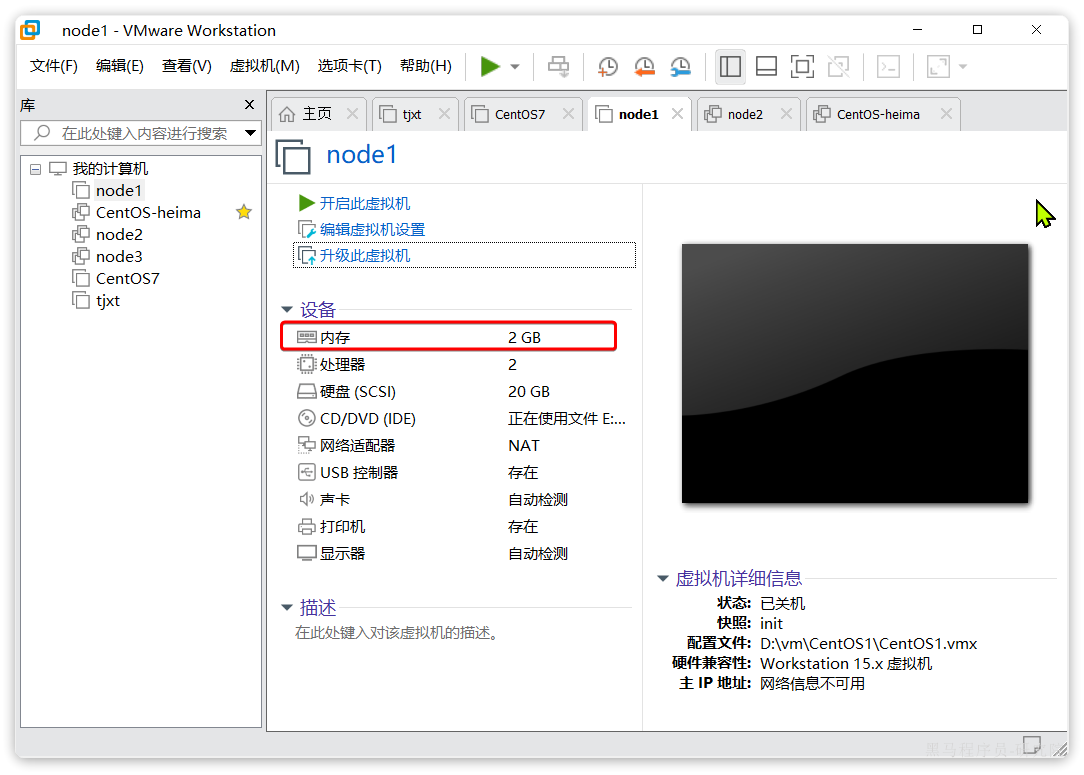Viewport: 1084px width, 775px height.
Task: Revert to snapshot using the orange arrow icon
Action: (x=644, y=66)
